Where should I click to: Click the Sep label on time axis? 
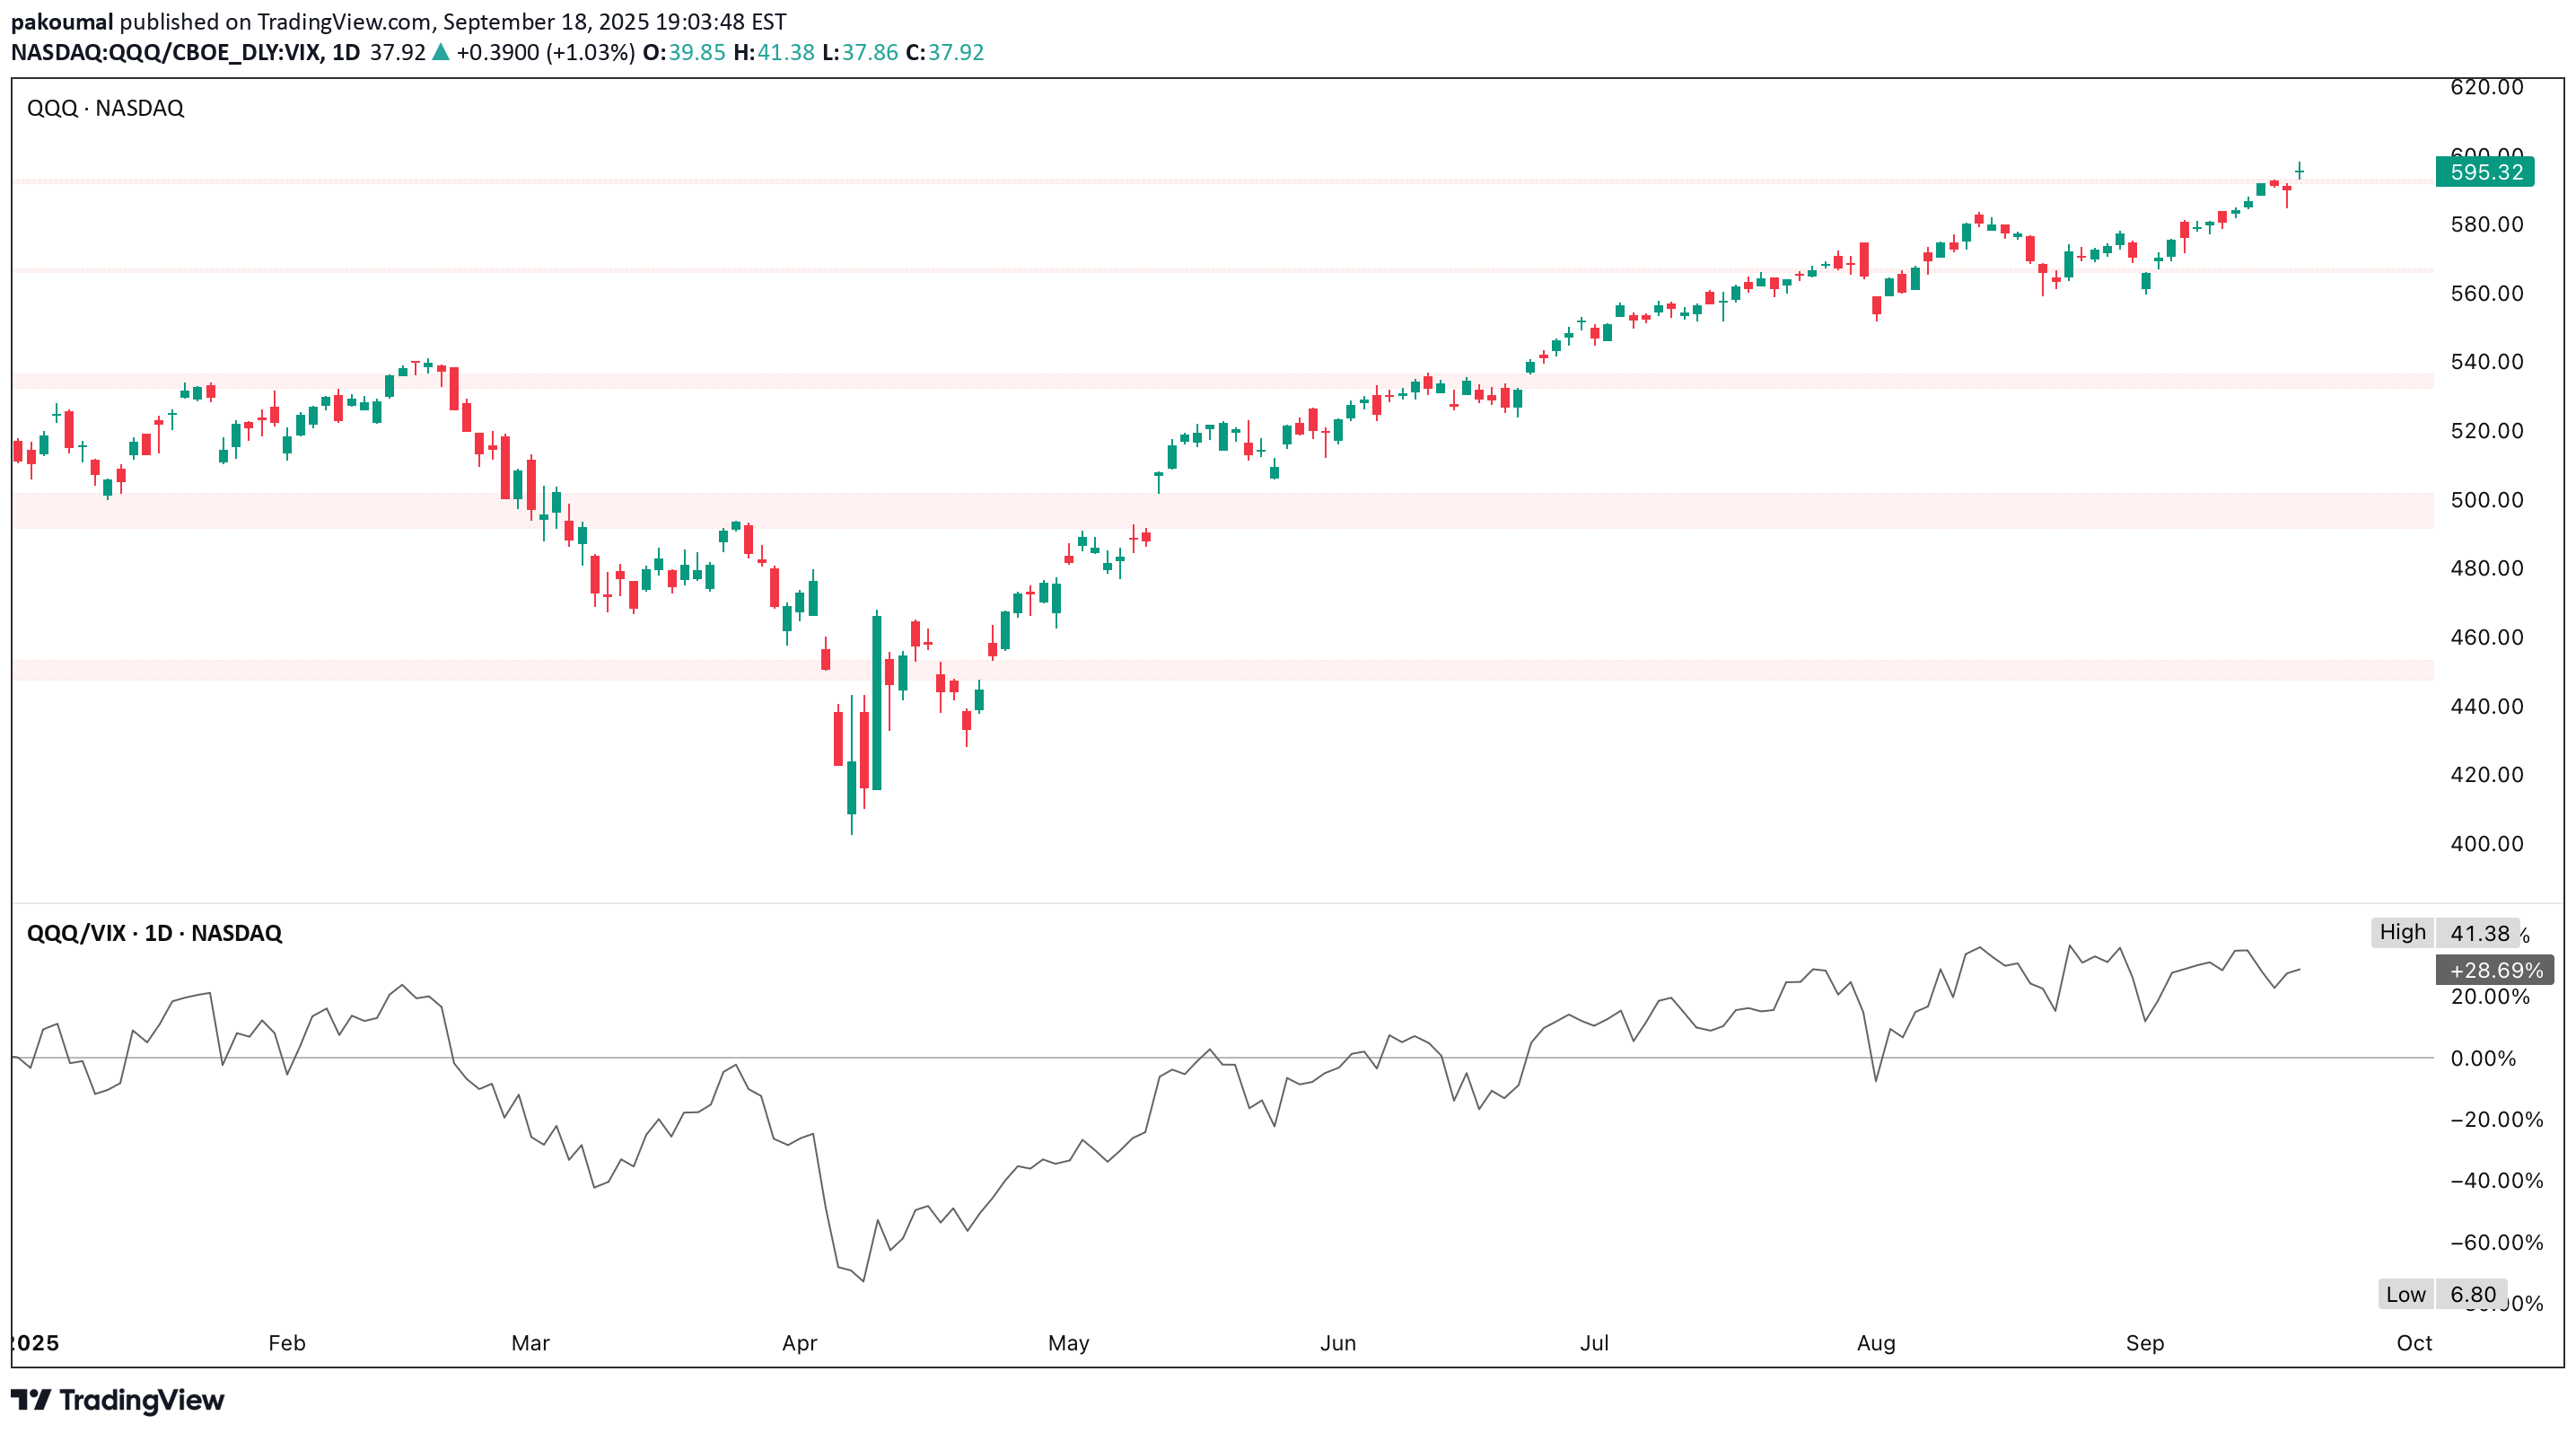[2144, 1342]
